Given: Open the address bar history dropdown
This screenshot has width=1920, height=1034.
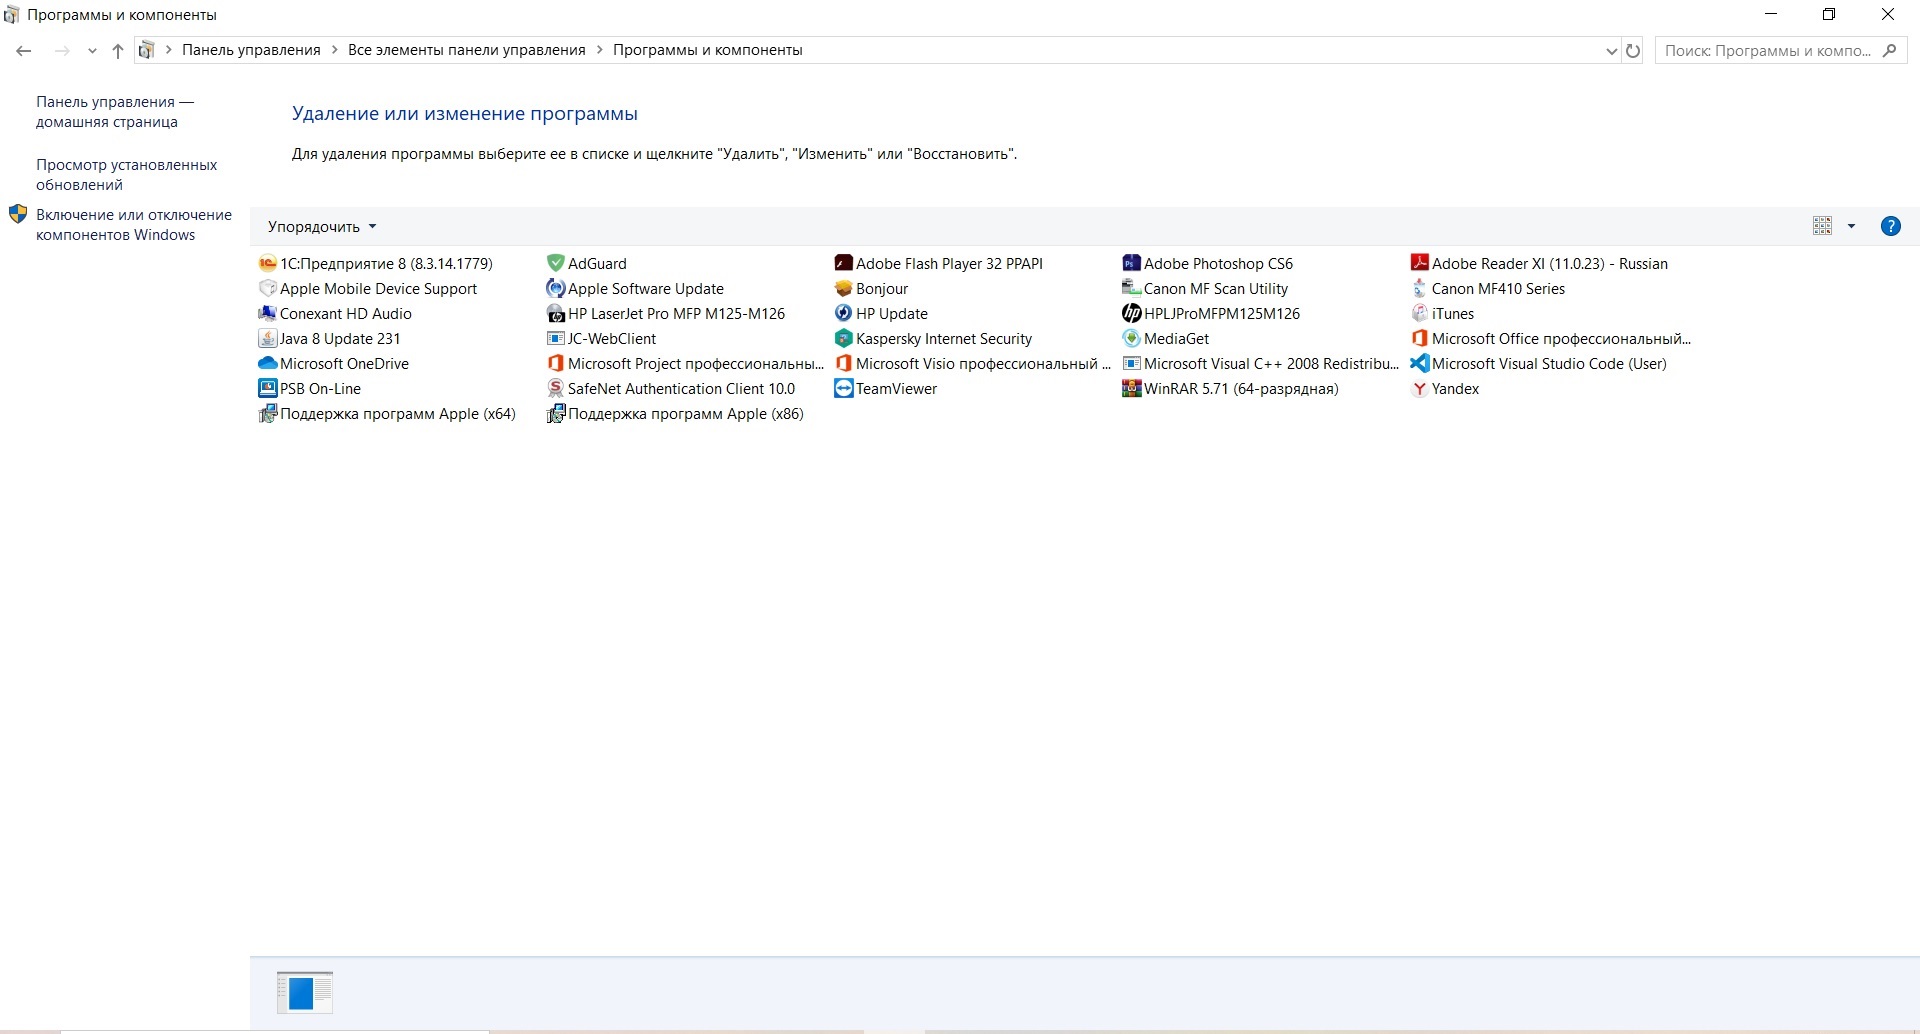Looking at the screenshot, I should 1611,51.
